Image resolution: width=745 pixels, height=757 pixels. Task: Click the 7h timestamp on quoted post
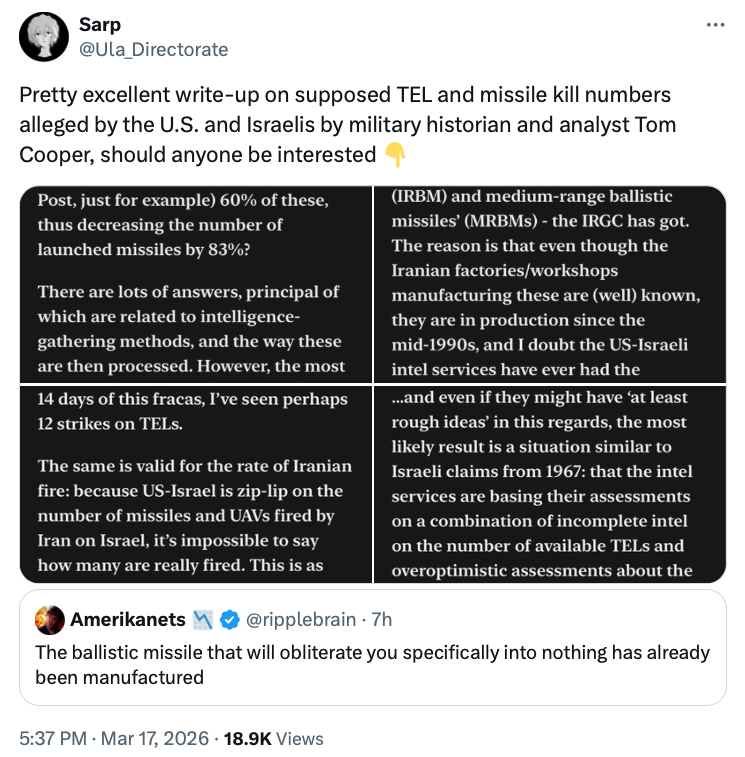pos(382,620)
